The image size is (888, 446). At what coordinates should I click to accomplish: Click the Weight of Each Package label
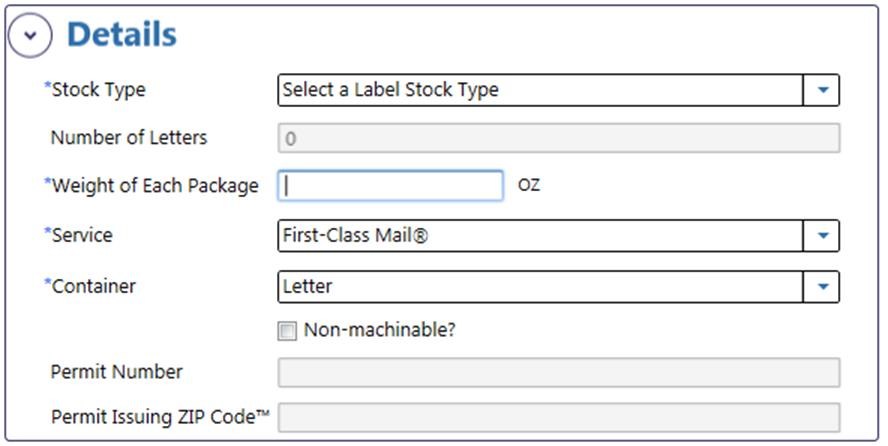click(152, 186)
